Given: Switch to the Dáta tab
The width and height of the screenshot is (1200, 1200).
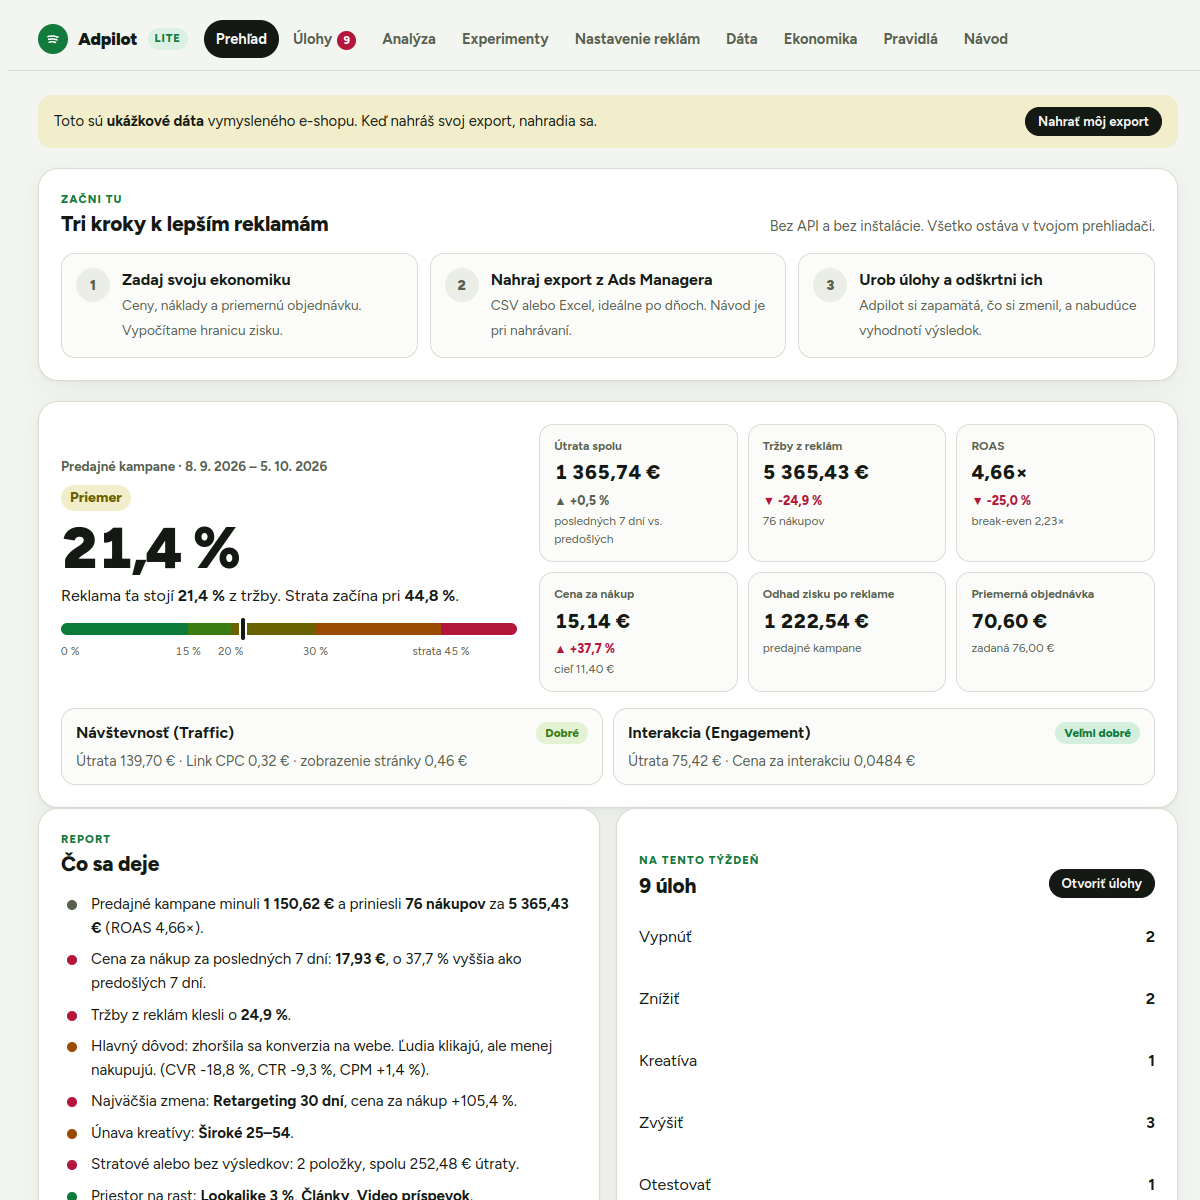Looking at the screenshot, I should 741,39.
